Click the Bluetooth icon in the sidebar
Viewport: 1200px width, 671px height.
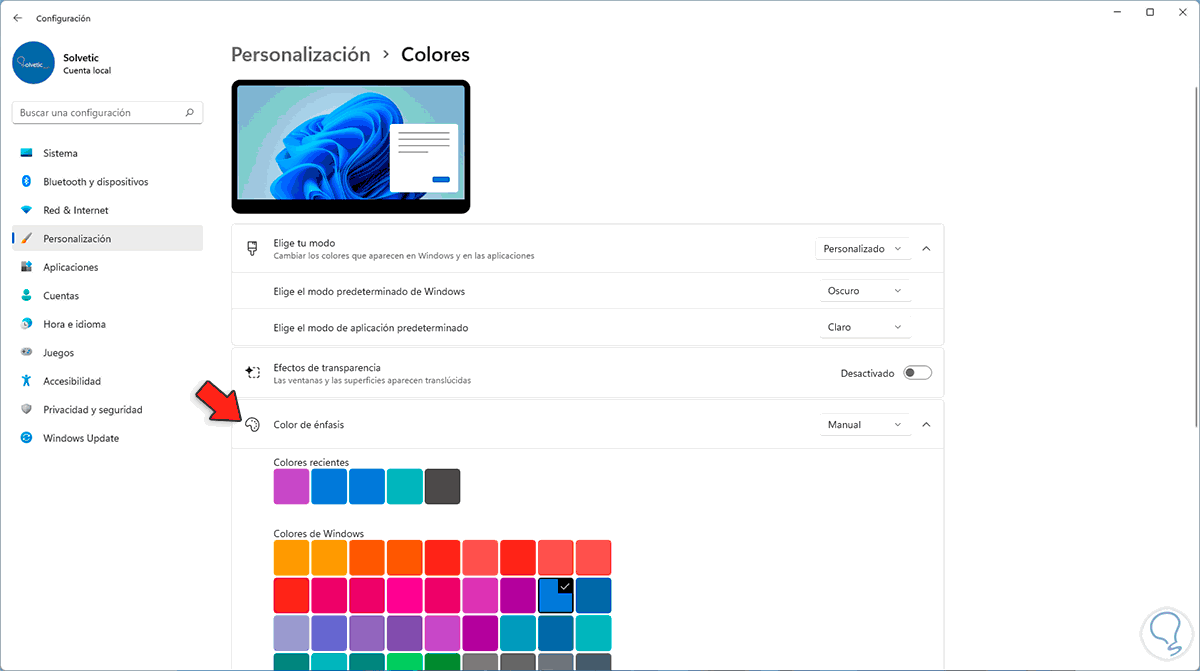click(x=26, y=182)
